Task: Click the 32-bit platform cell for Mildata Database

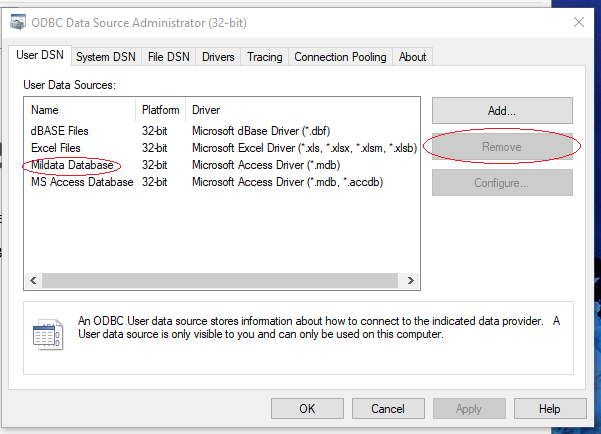Action: pos(154,165)
